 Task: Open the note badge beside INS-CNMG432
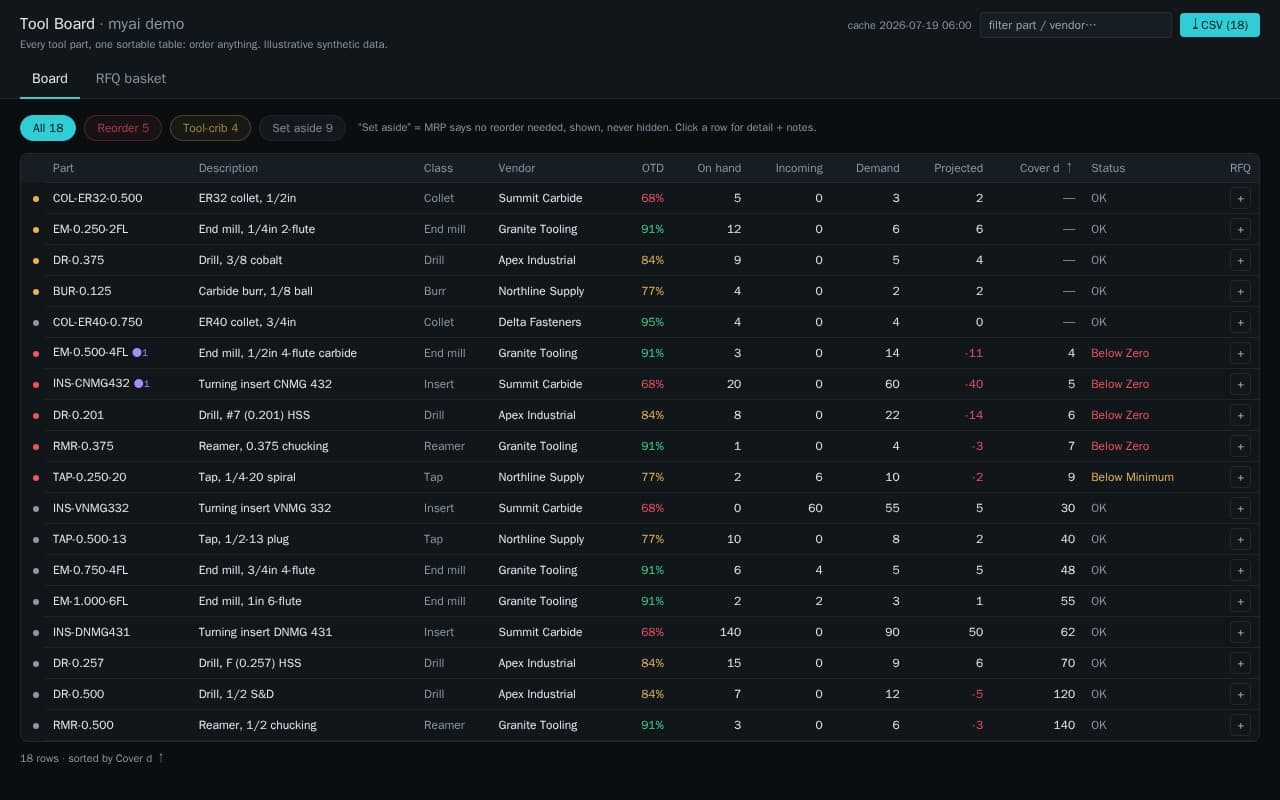pos(141,384)
